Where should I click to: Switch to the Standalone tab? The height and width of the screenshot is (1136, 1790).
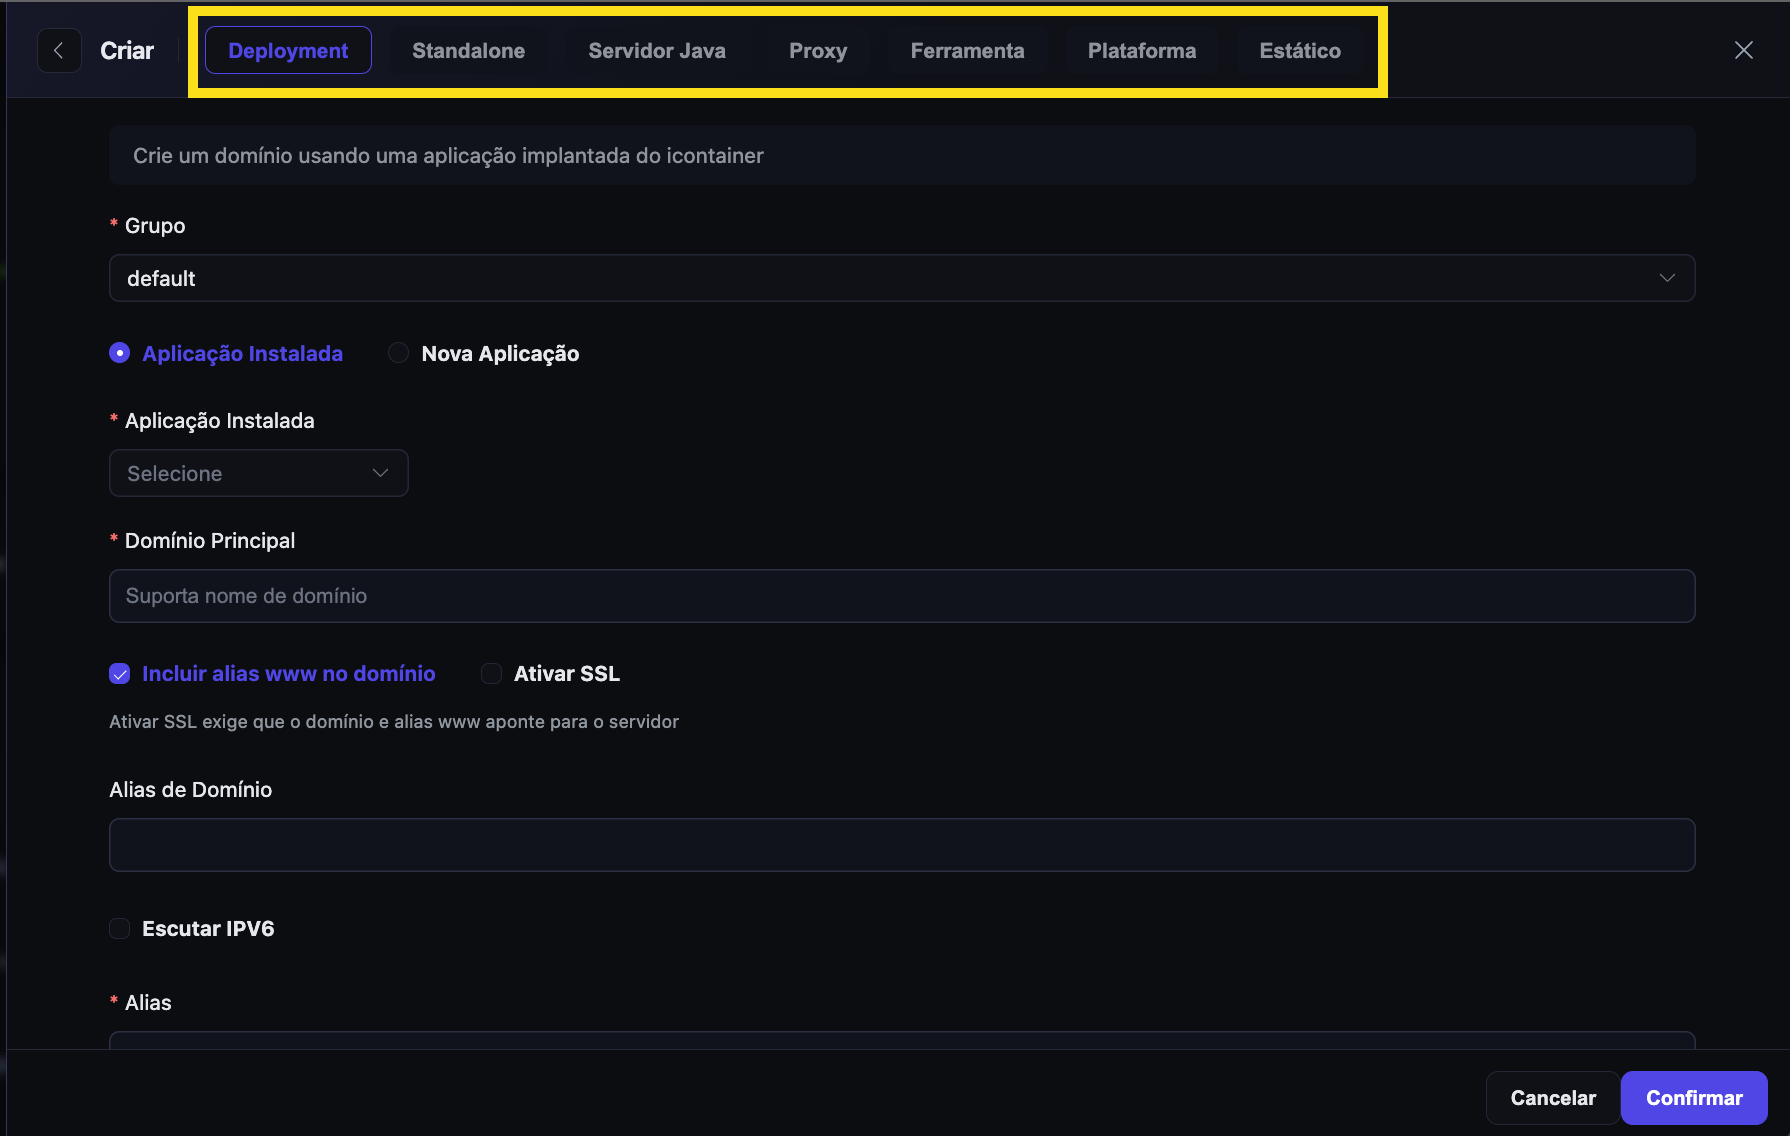coord(468,51)
